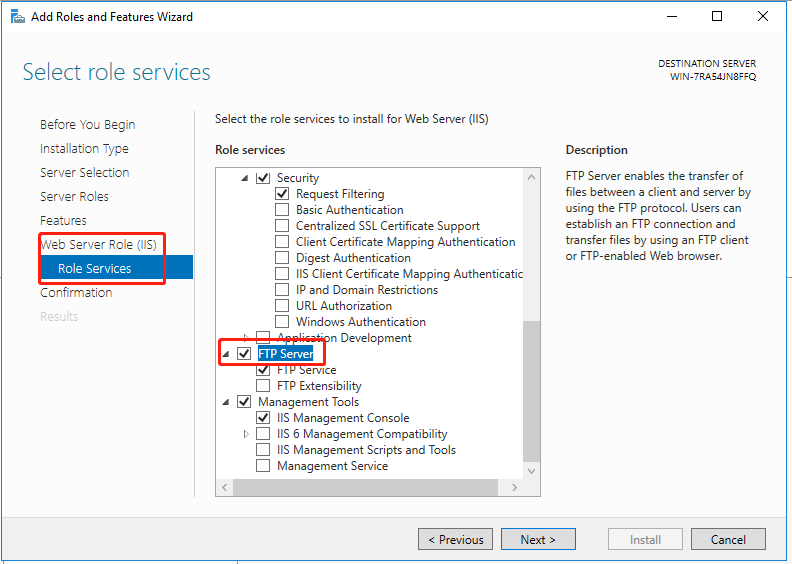792x564 pixels.
Task: Select Role Services step
Action: click(x=116, y=268)
